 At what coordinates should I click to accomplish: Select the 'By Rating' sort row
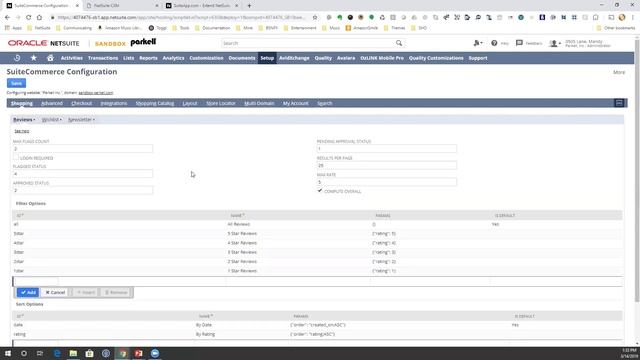pos(317,334)
